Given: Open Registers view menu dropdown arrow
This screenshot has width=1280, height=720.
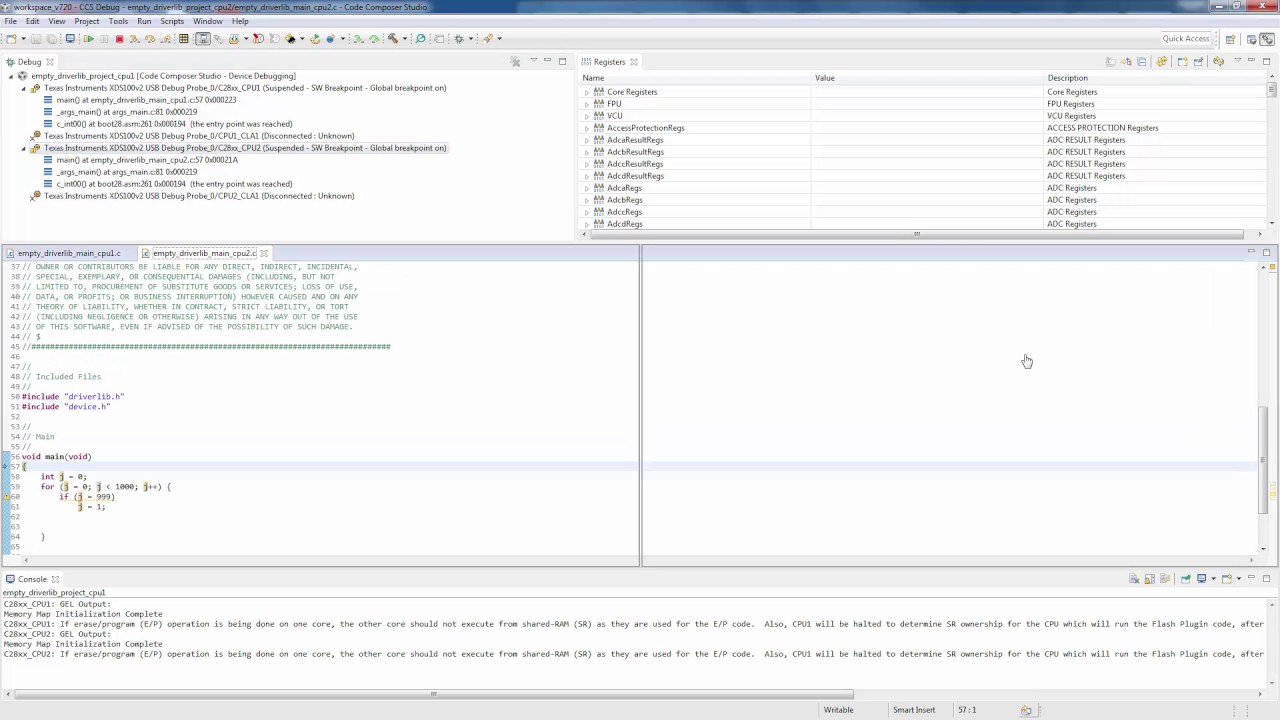Looking at the screenshot, I should tap(1238, 61).
